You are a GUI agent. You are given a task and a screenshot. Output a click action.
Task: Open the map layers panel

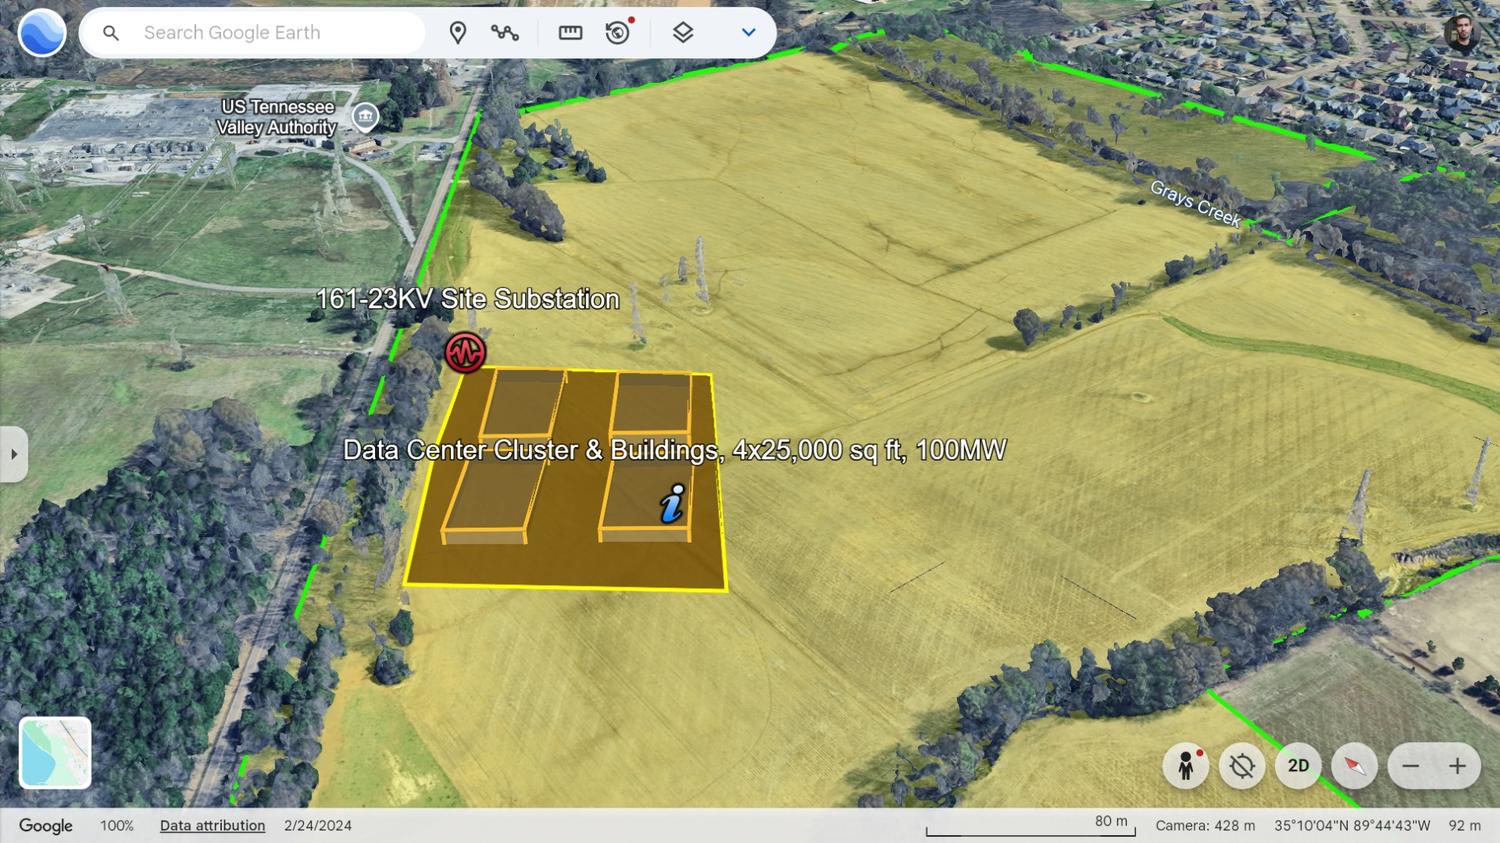683,33
